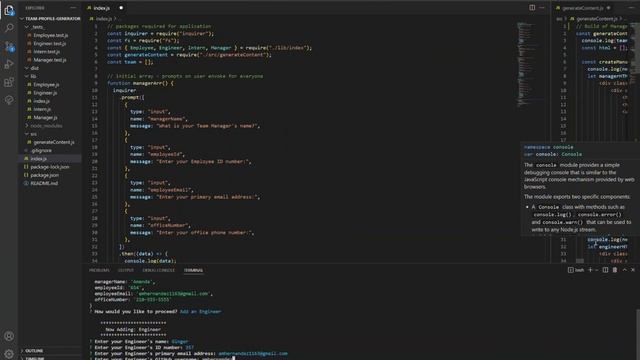
Task: Open the Source Control view
Action: pyautogui.click(x=9, y=46)
